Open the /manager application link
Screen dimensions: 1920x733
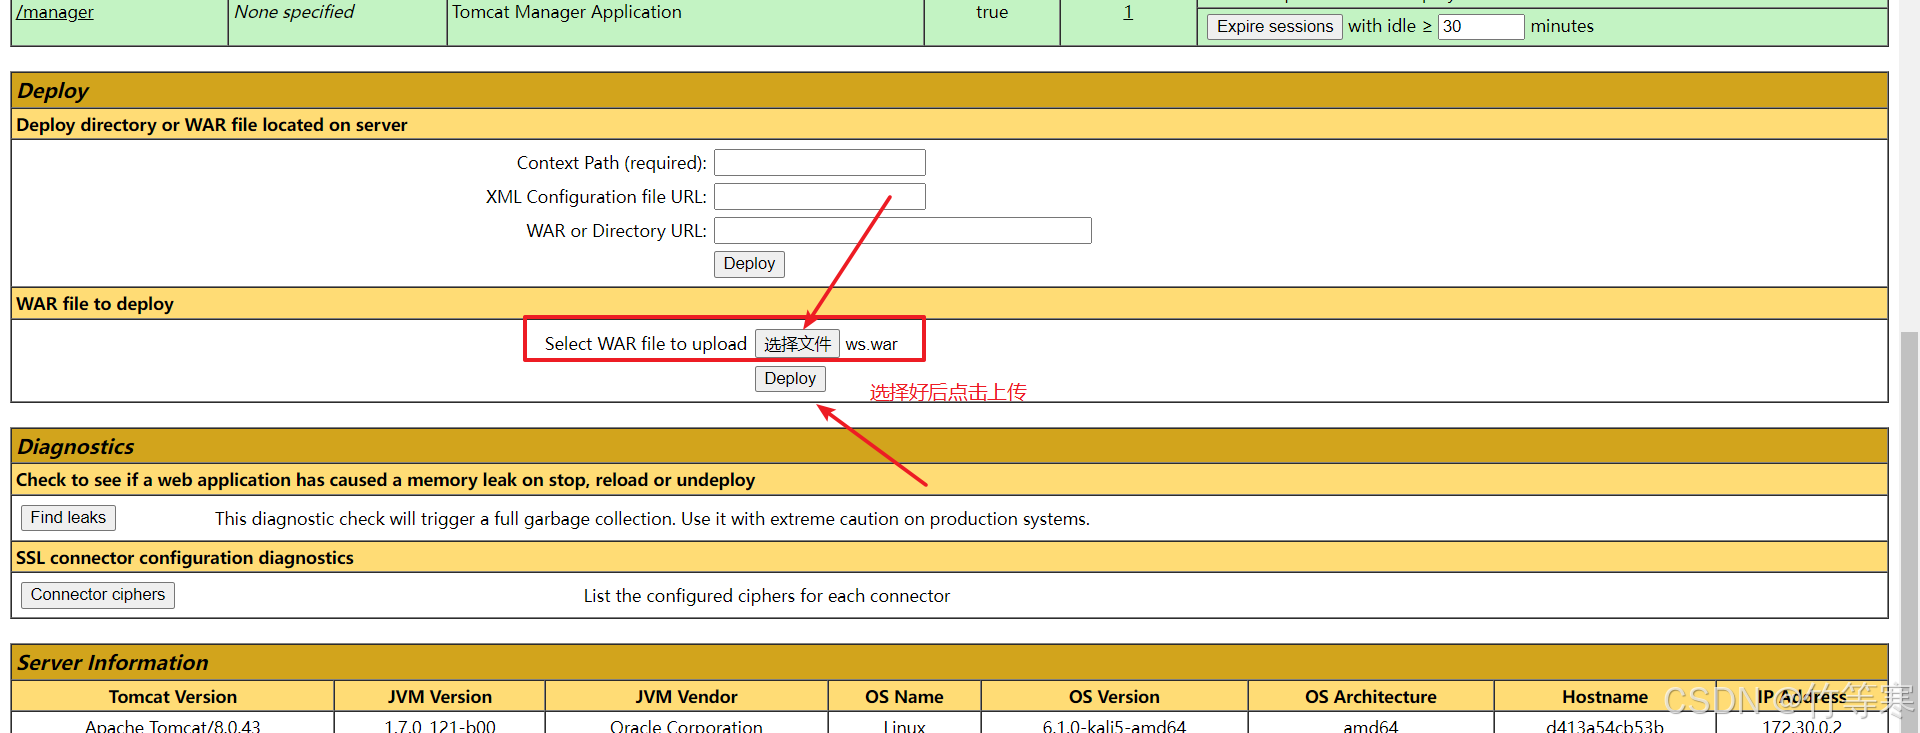click(55, 12)
